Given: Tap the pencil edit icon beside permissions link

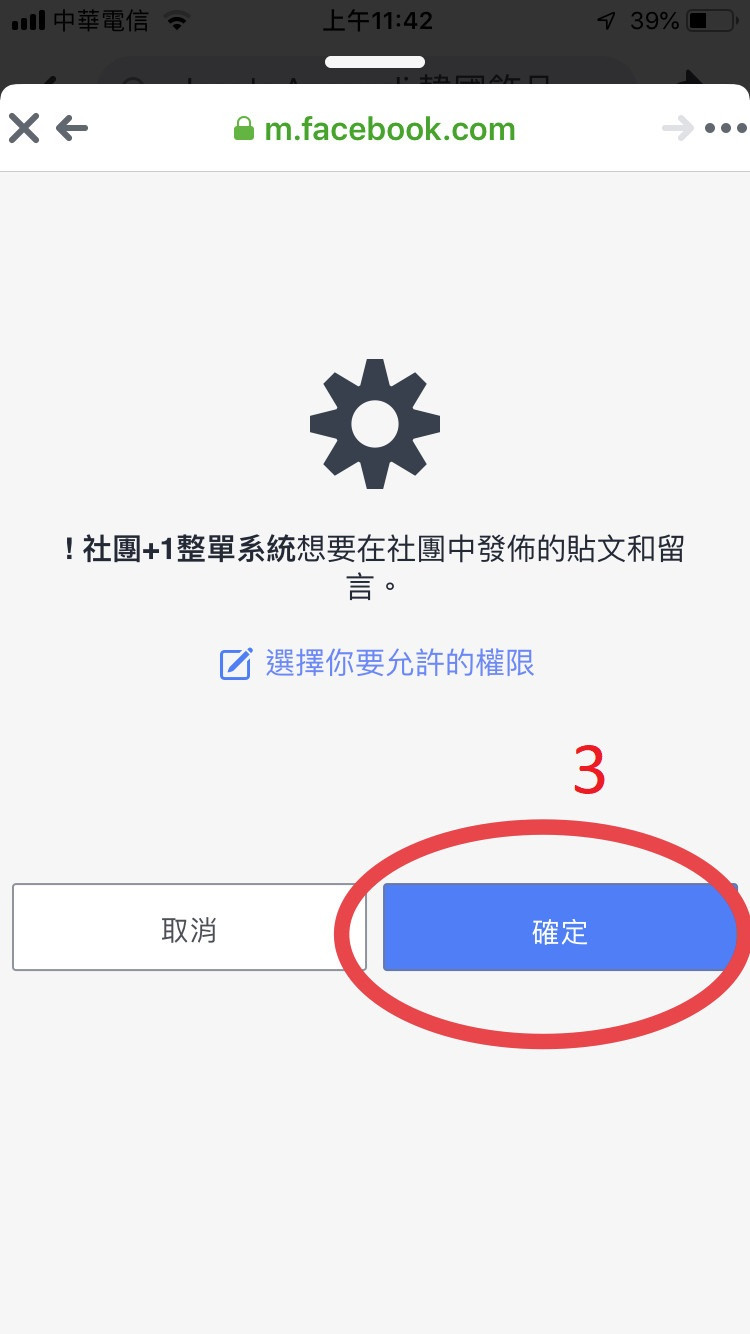Looking at the screenshot, I should (235, 664).
